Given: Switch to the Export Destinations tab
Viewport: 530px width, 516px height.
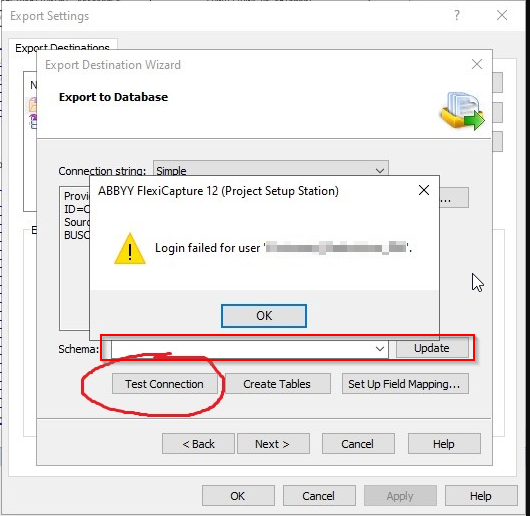Looking at the screenshot, I should tap(63, 48).
